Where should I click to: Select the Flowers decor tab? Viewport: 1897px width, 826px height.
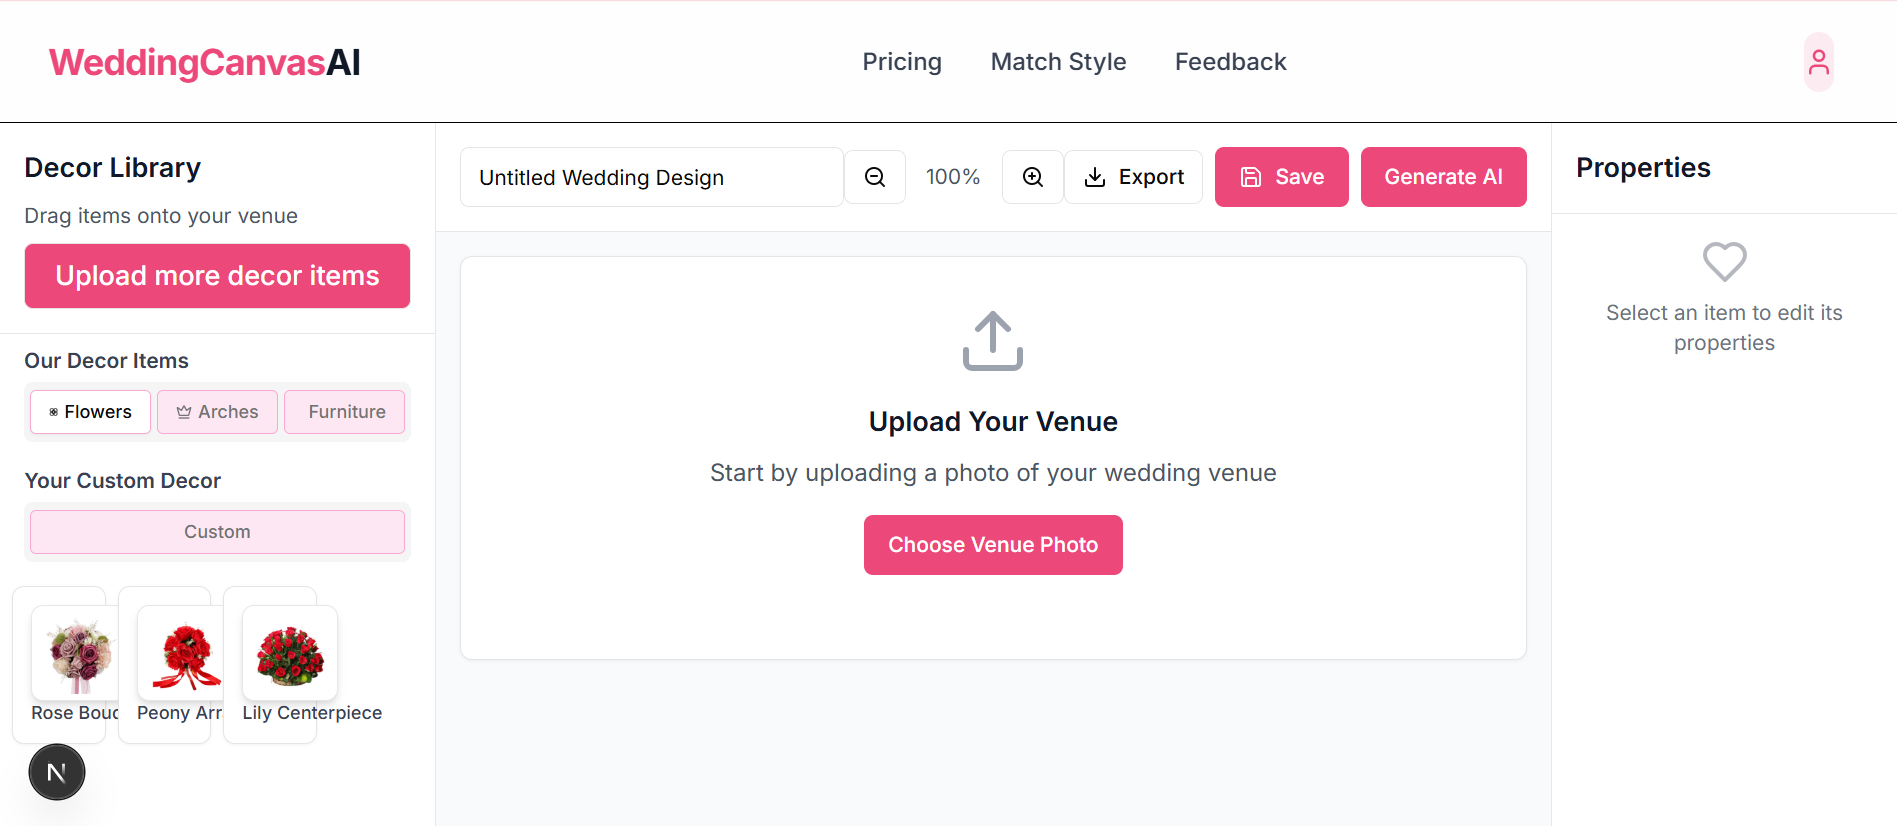tap(91, 412)
